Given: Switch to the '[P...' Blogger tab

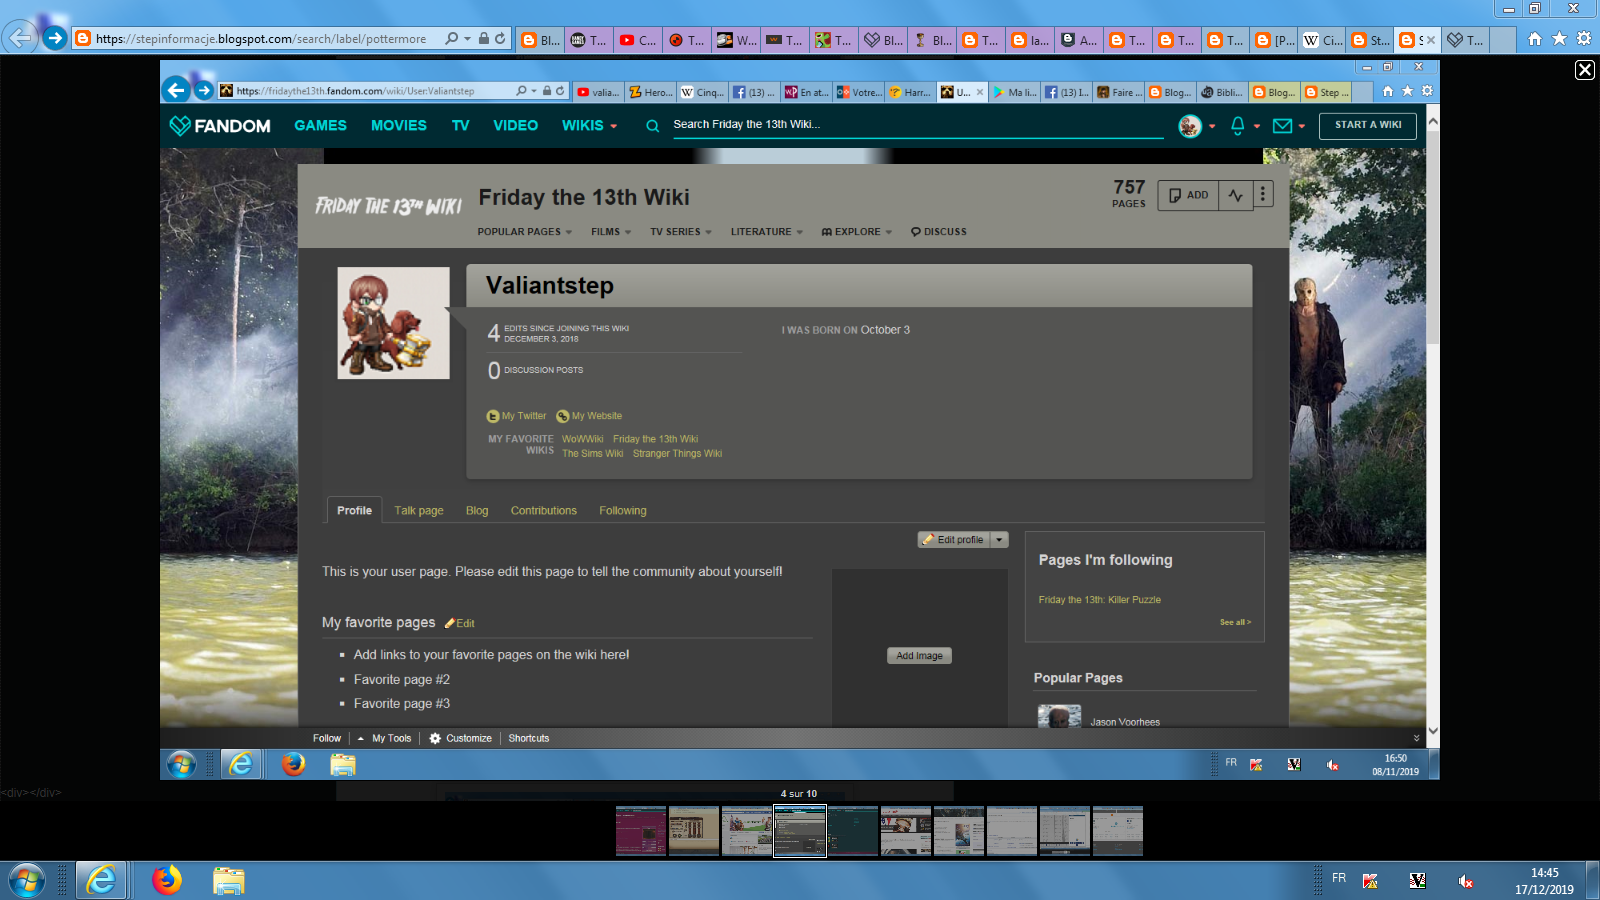Looking at the screenshot, I should pyautogui.click(x=1274, y=40).
